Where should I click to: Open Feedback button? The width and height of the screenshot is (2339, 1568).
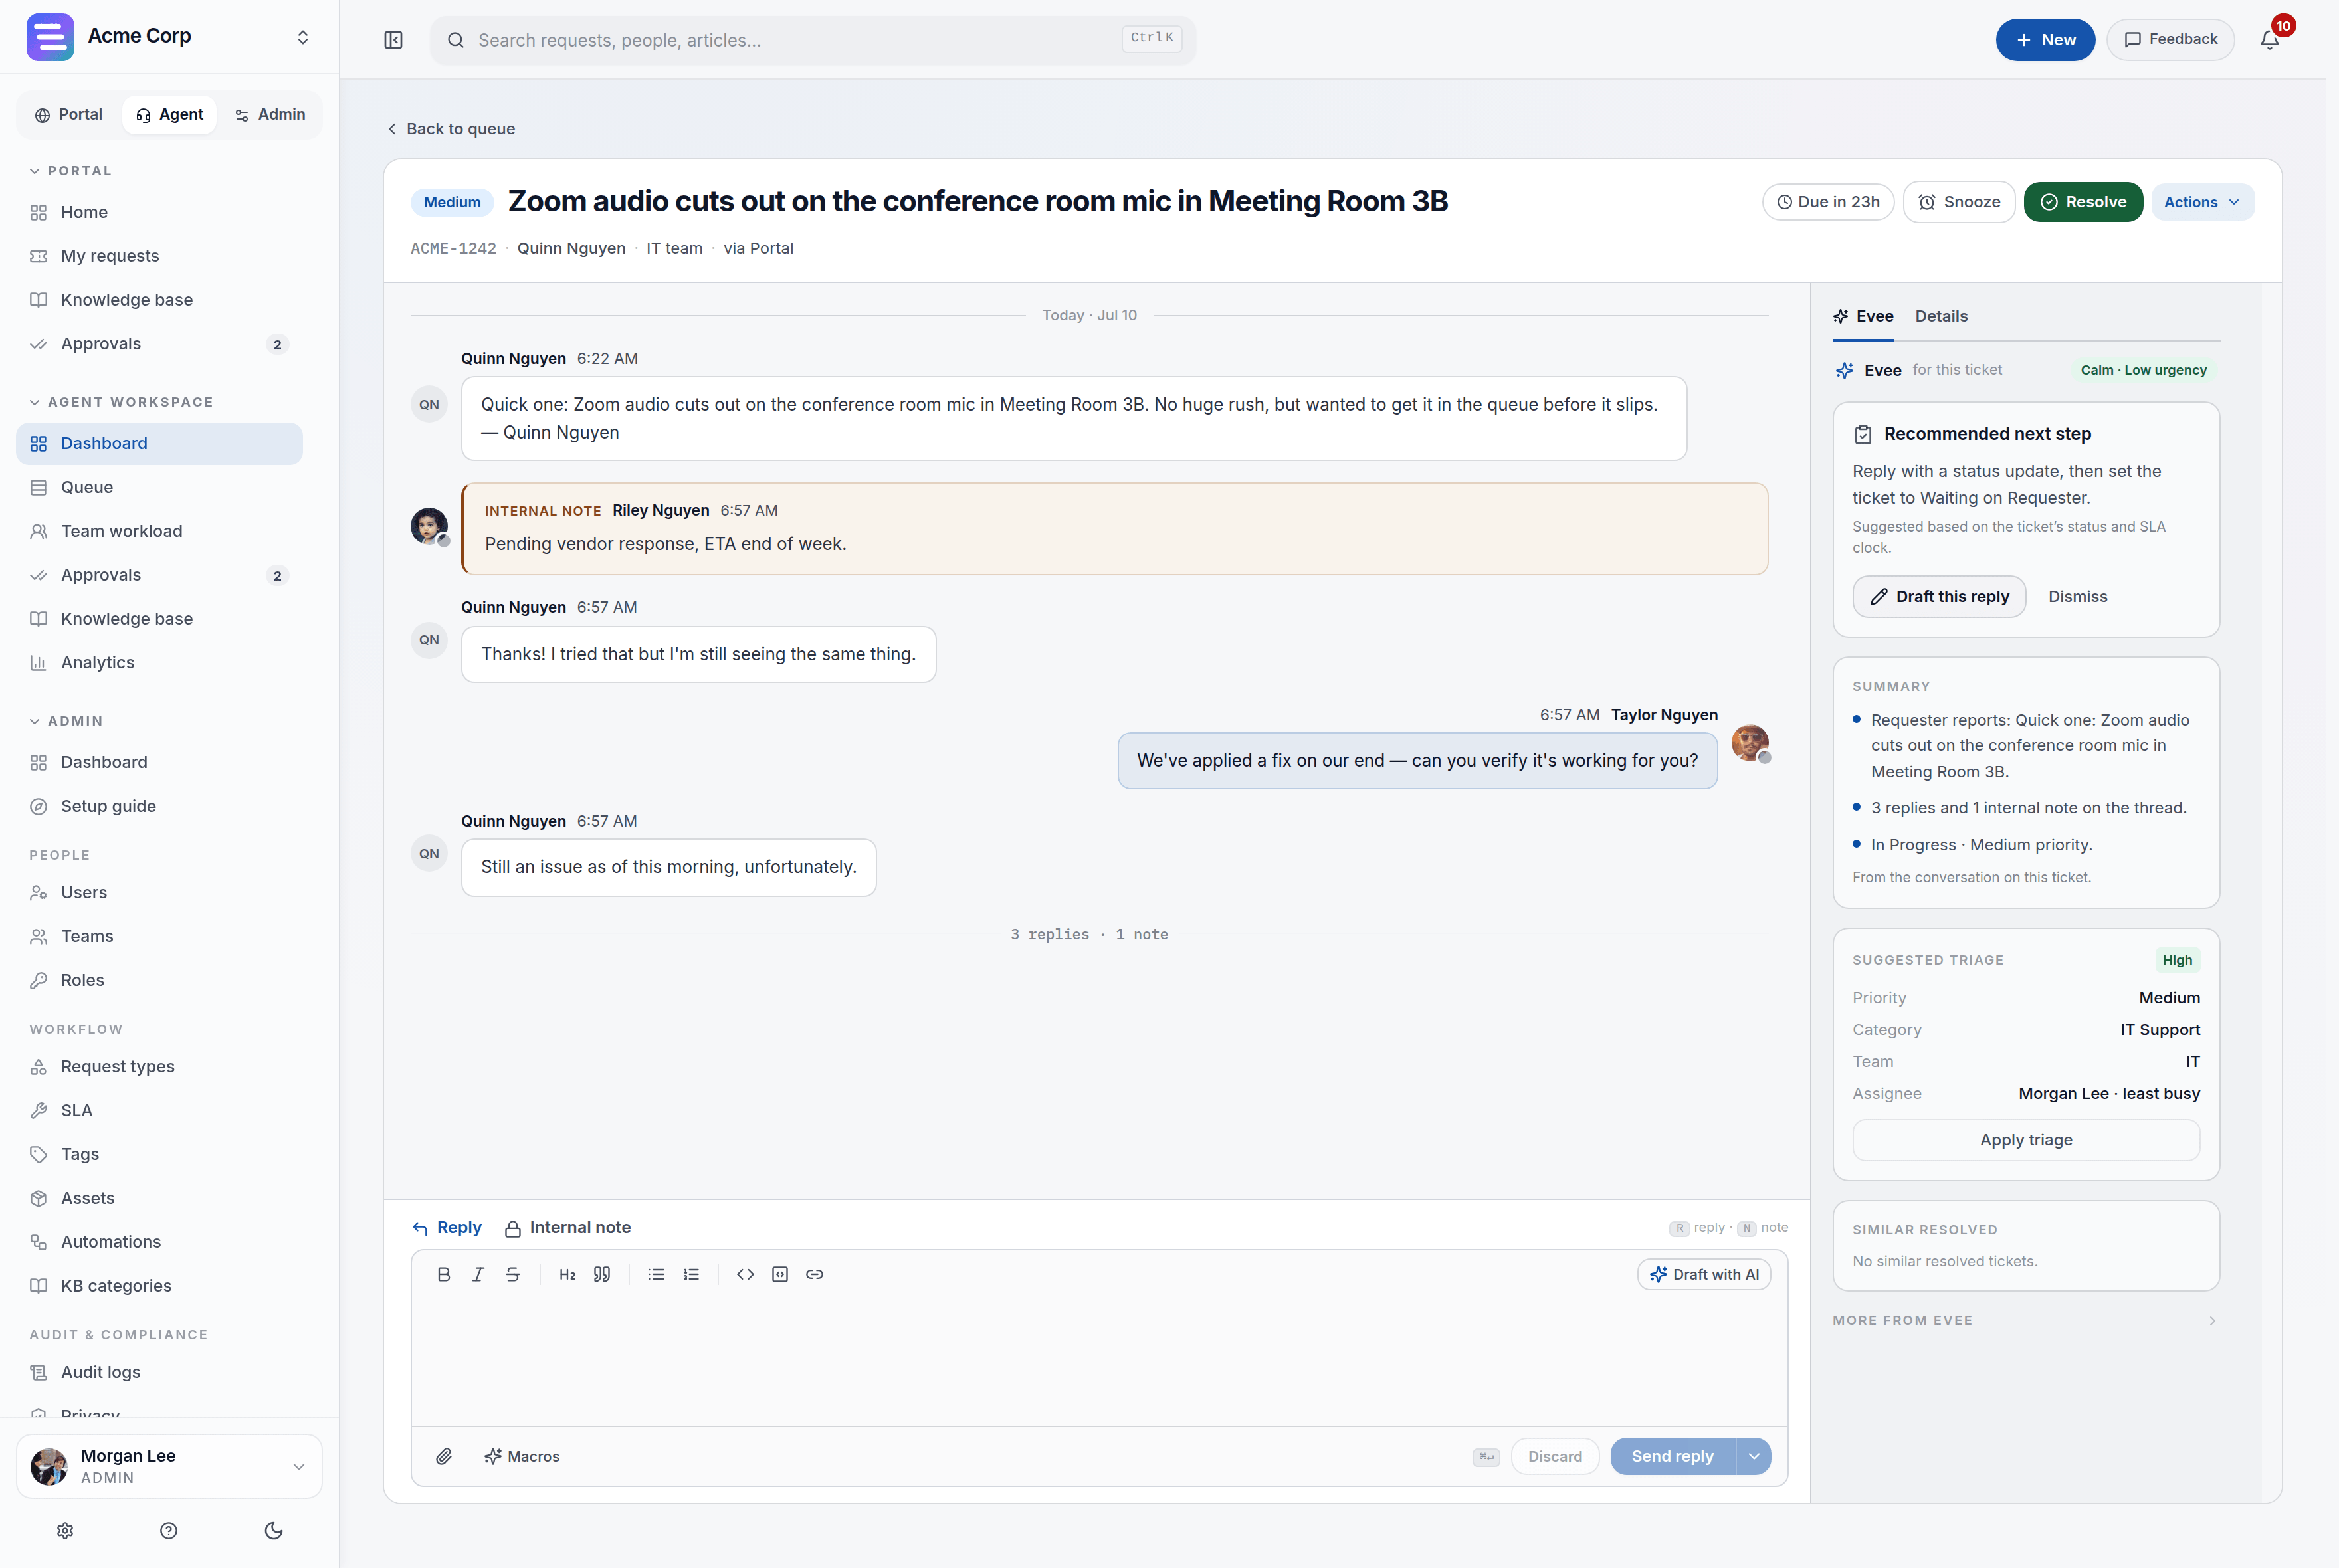(x=2170, y=40)
